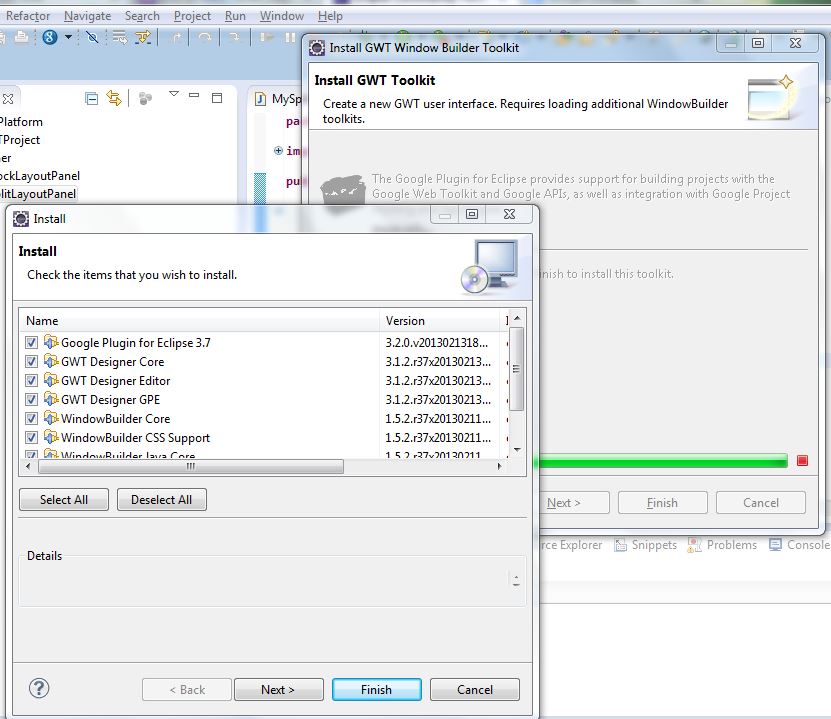Open the Run menu
This screenshot has height=719, width=831.
pos(235,16)
